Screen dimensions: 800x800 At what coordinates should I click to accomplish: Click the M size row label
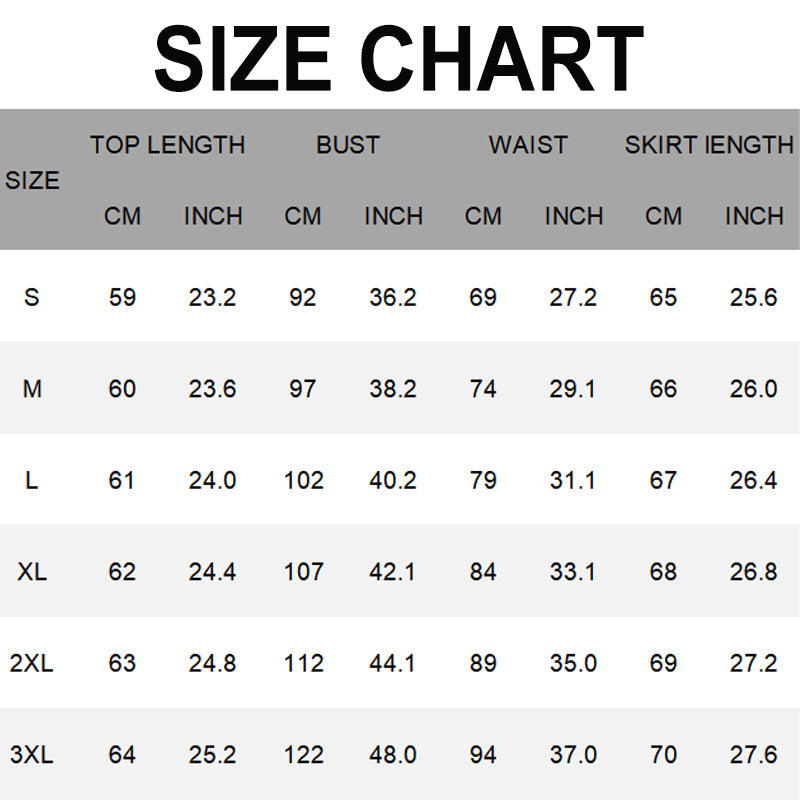pos(32,389)
